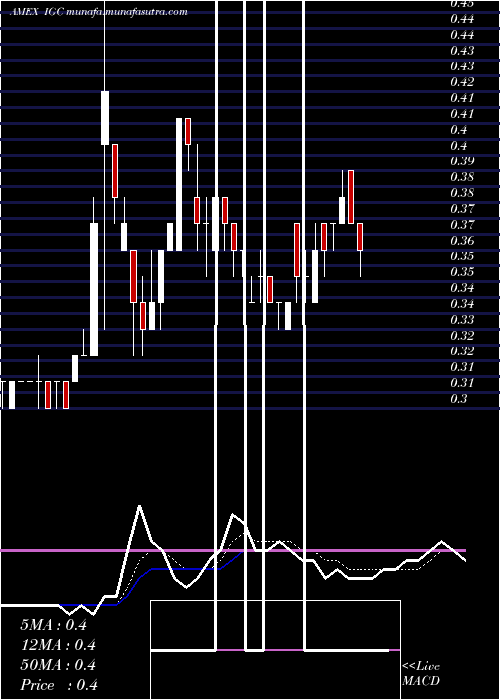
Task: Click the 0.33 price axis label
Action: point(462,320)
